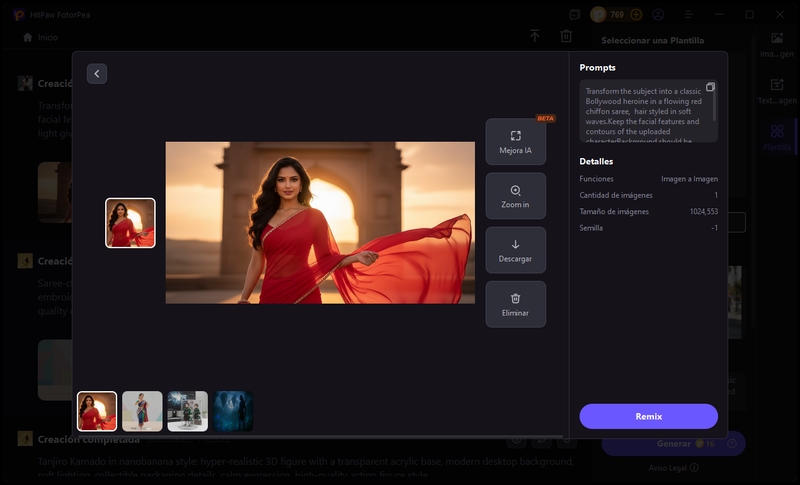
Task: Select Plantilla sidebar tab
Action: pyautogui.click(x=777, y=137)
